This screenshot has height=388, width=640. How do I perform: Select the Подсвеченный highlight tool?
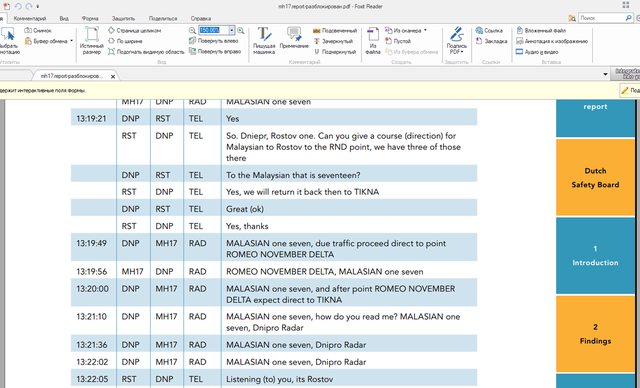[335, 31]
